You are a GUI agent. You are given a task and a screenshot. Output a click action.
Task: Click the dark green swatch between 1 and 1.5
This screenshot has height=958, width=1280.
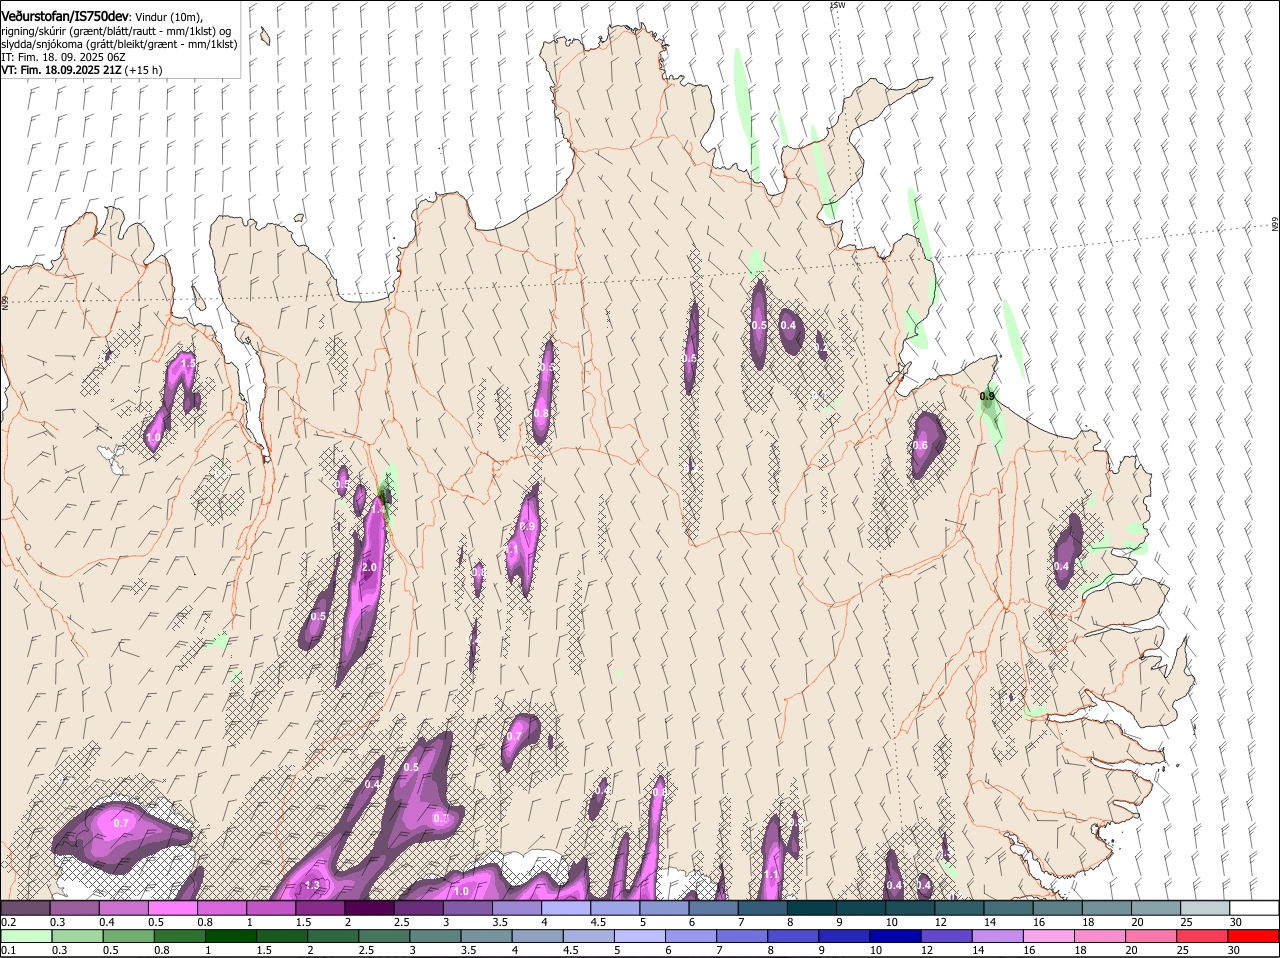click(x=230, y=937)
